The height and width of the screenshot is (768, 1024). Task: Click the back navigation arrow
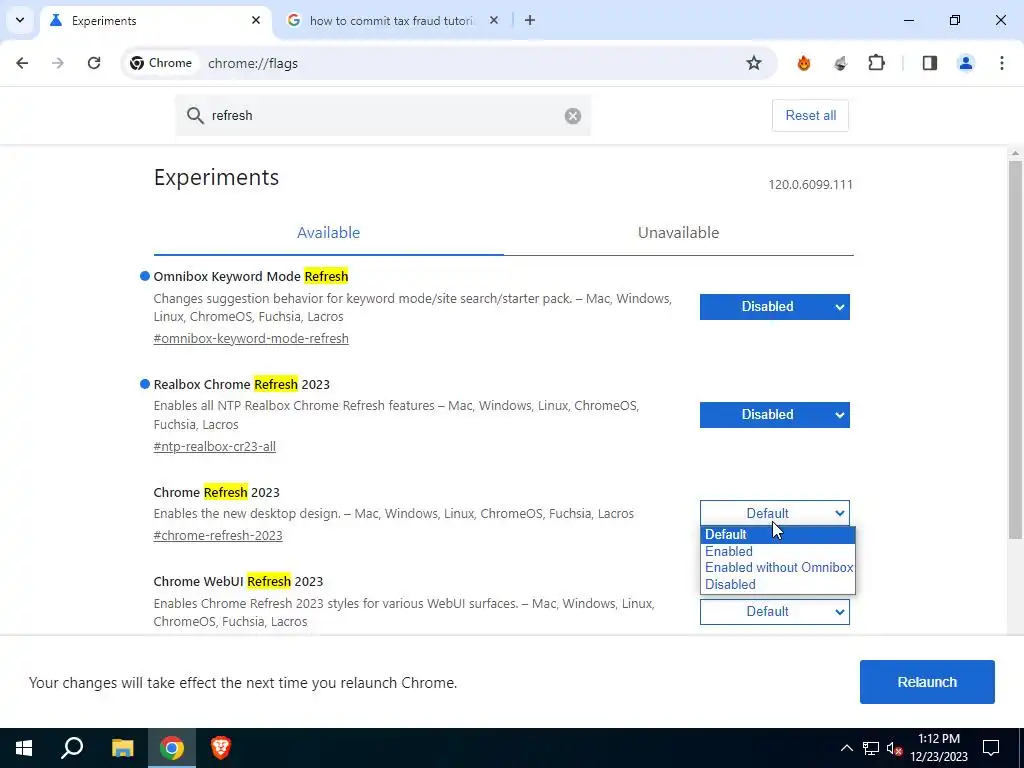coord(22,63)
